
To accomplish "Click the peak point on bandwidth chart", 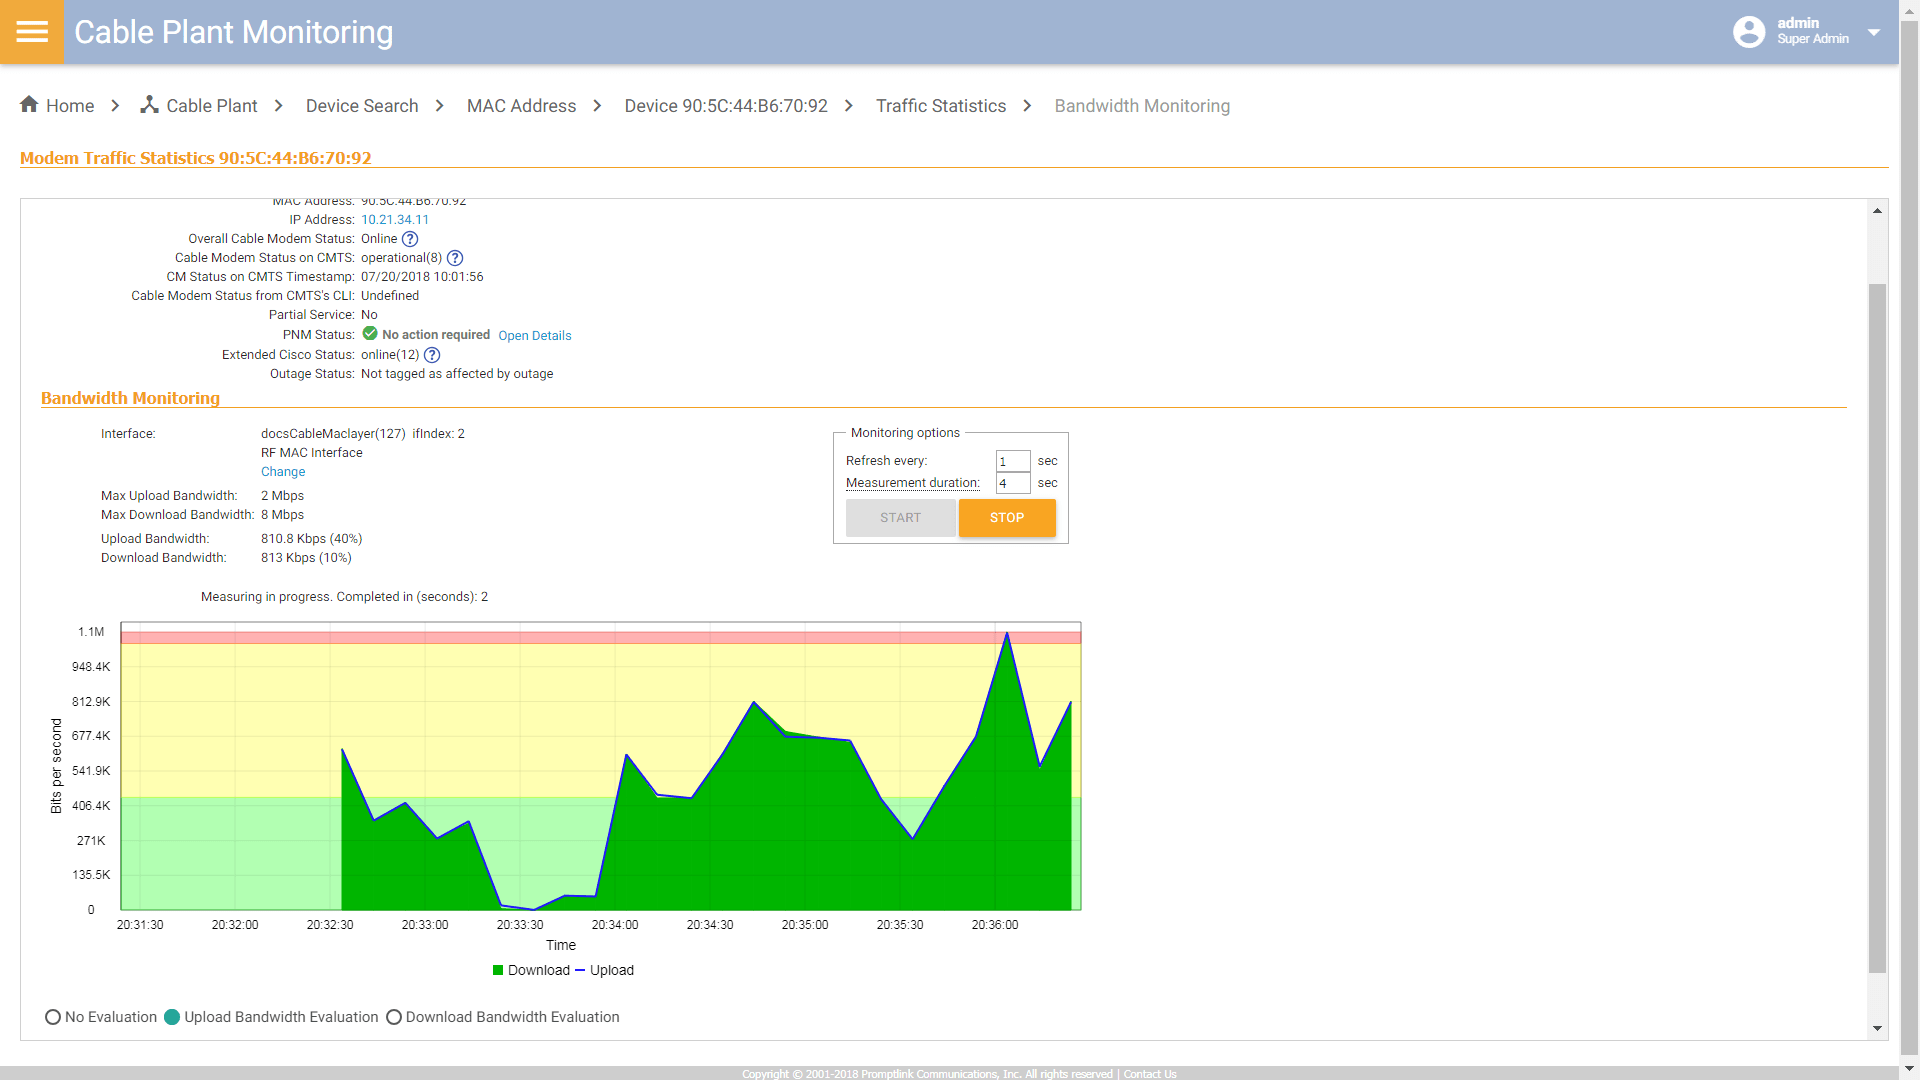I will [1007, 633].
